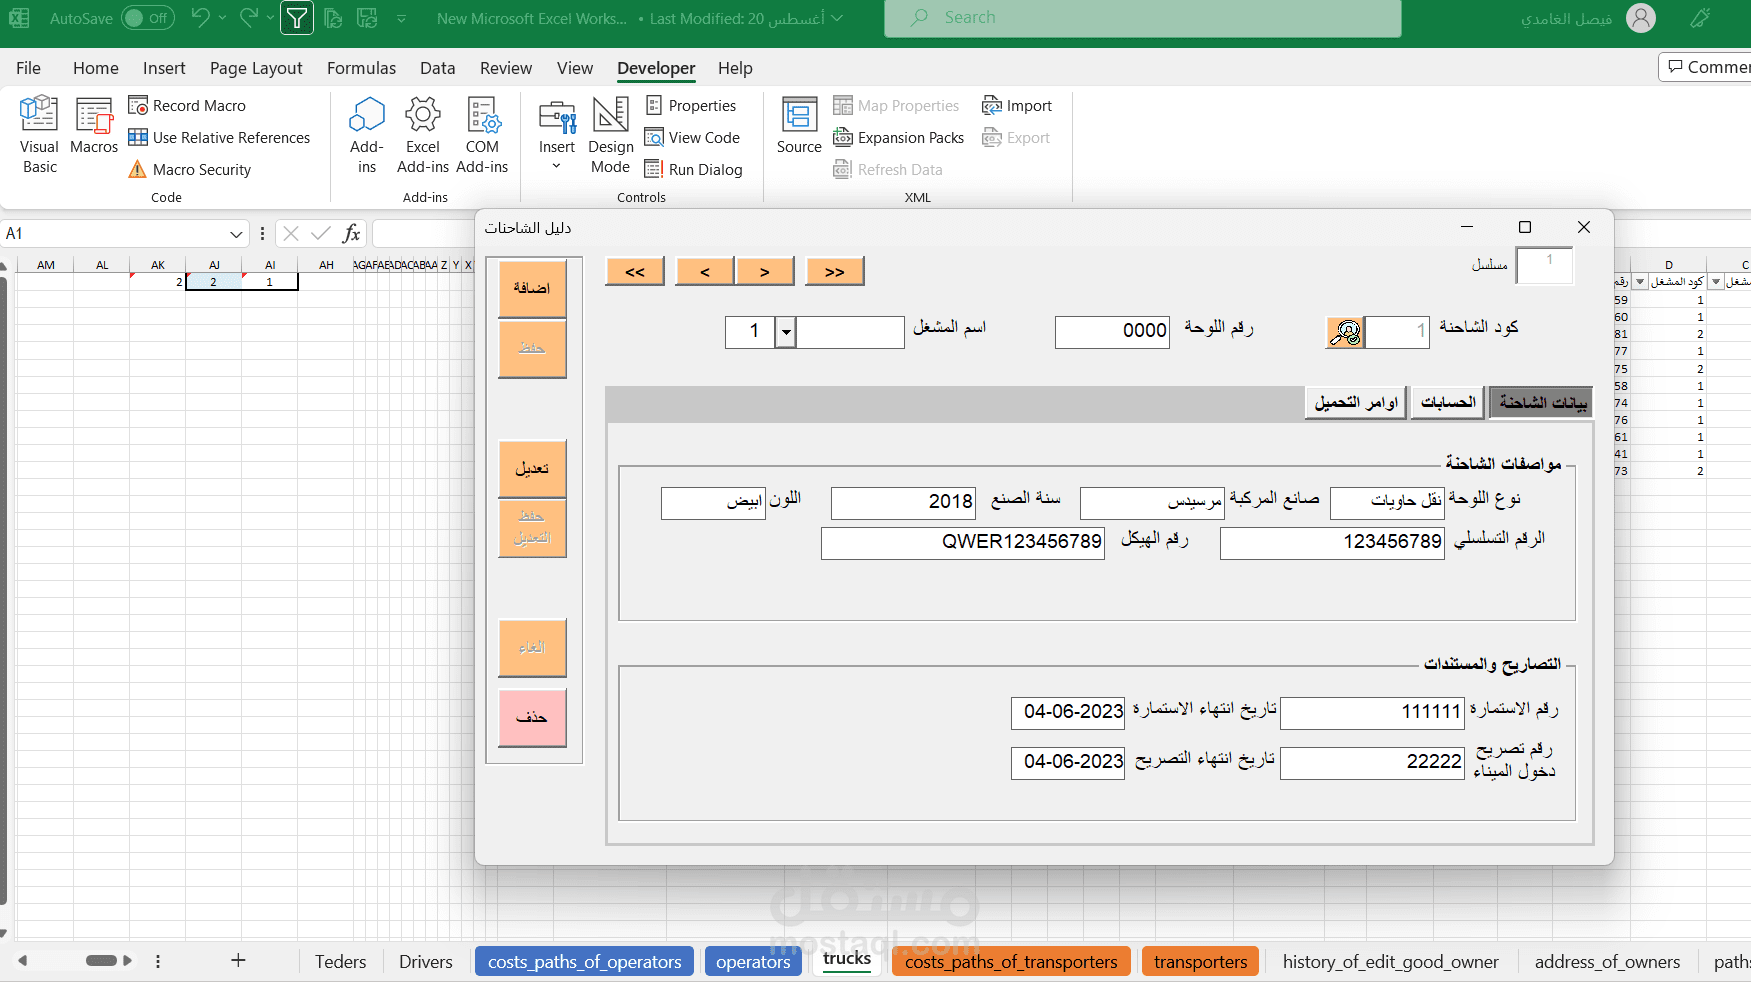1751x982 pixels.
Task: Select the الحسابات tab
Action: (x=1448, y=402)
